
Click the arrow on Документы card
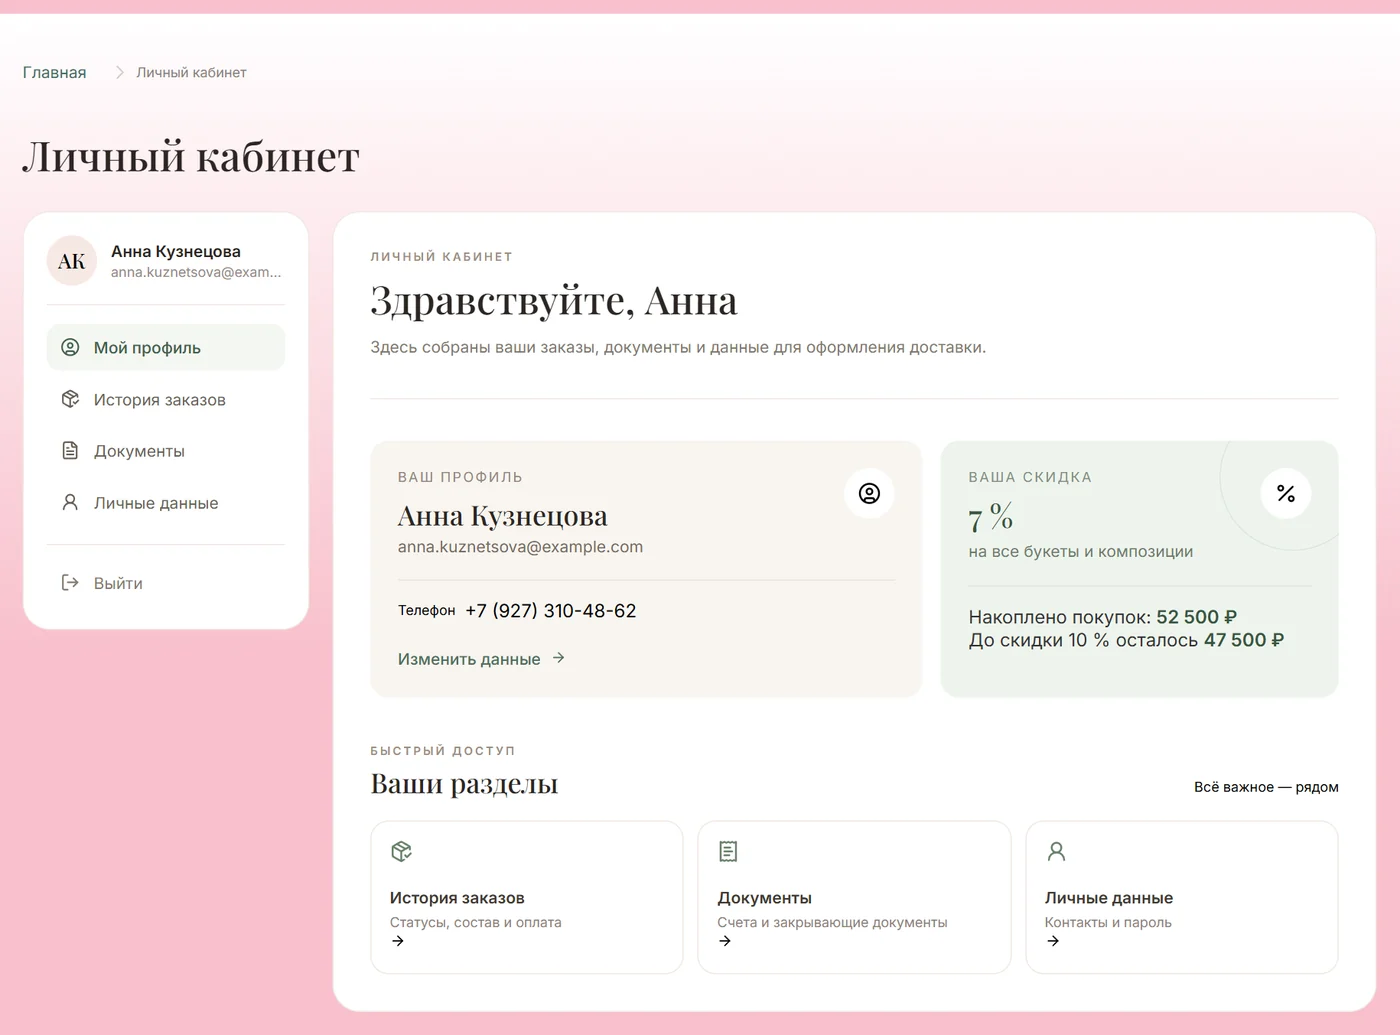(725, 941)
